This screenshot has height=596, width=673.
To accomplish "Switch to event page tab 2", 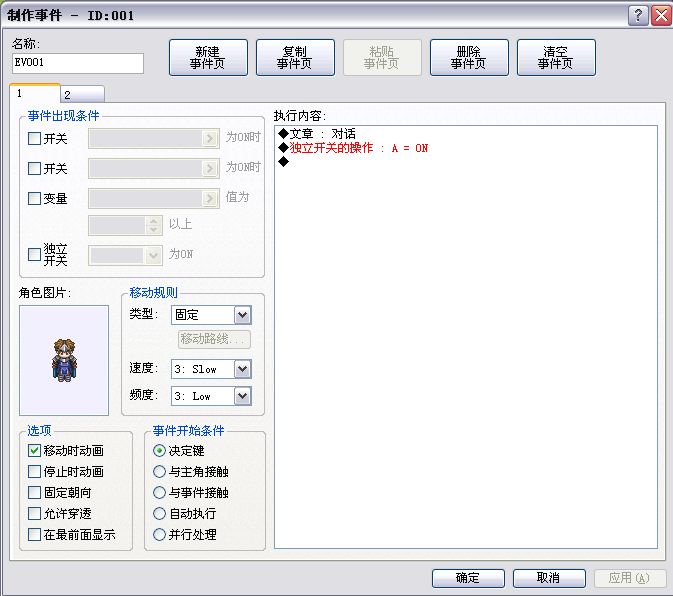I will point(82,94).
